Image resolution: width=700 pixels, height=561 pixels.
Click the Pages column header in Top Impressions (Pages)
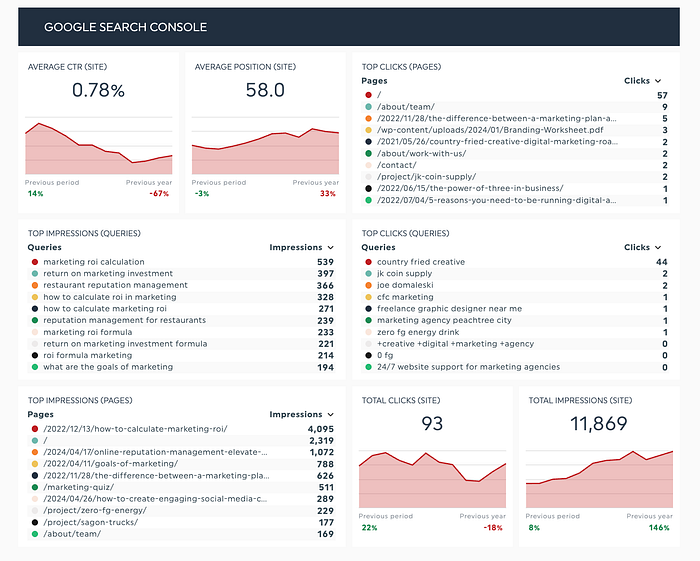coord(41,414)
